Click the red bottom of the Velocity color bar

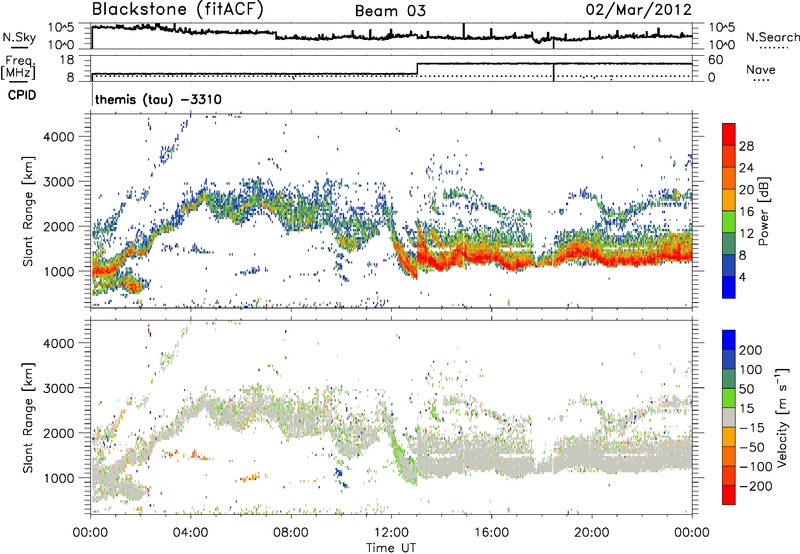729,495
